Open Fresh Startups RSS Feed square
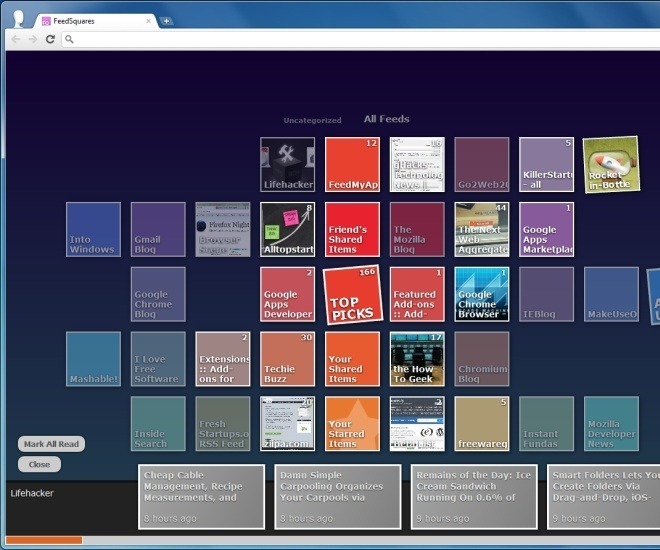The width and height of the screenshot is (660, 550). click(x=223, y=424)
